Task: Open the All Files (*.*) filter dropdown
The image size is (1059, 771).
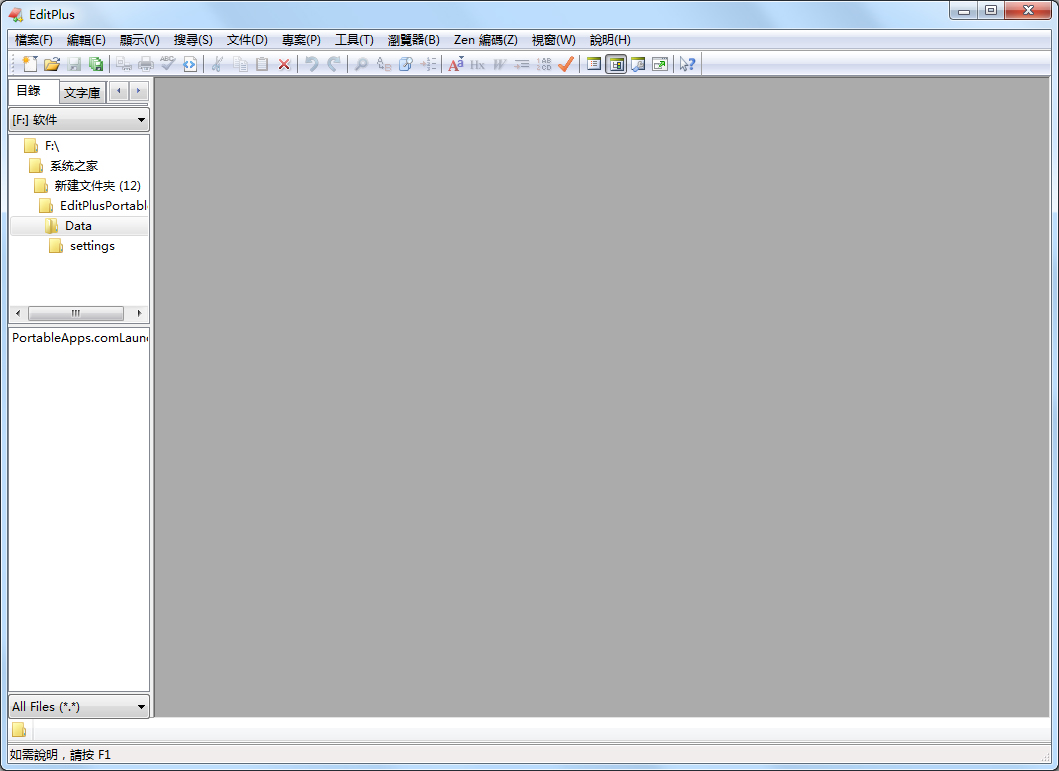Action: tap(140, 706)
